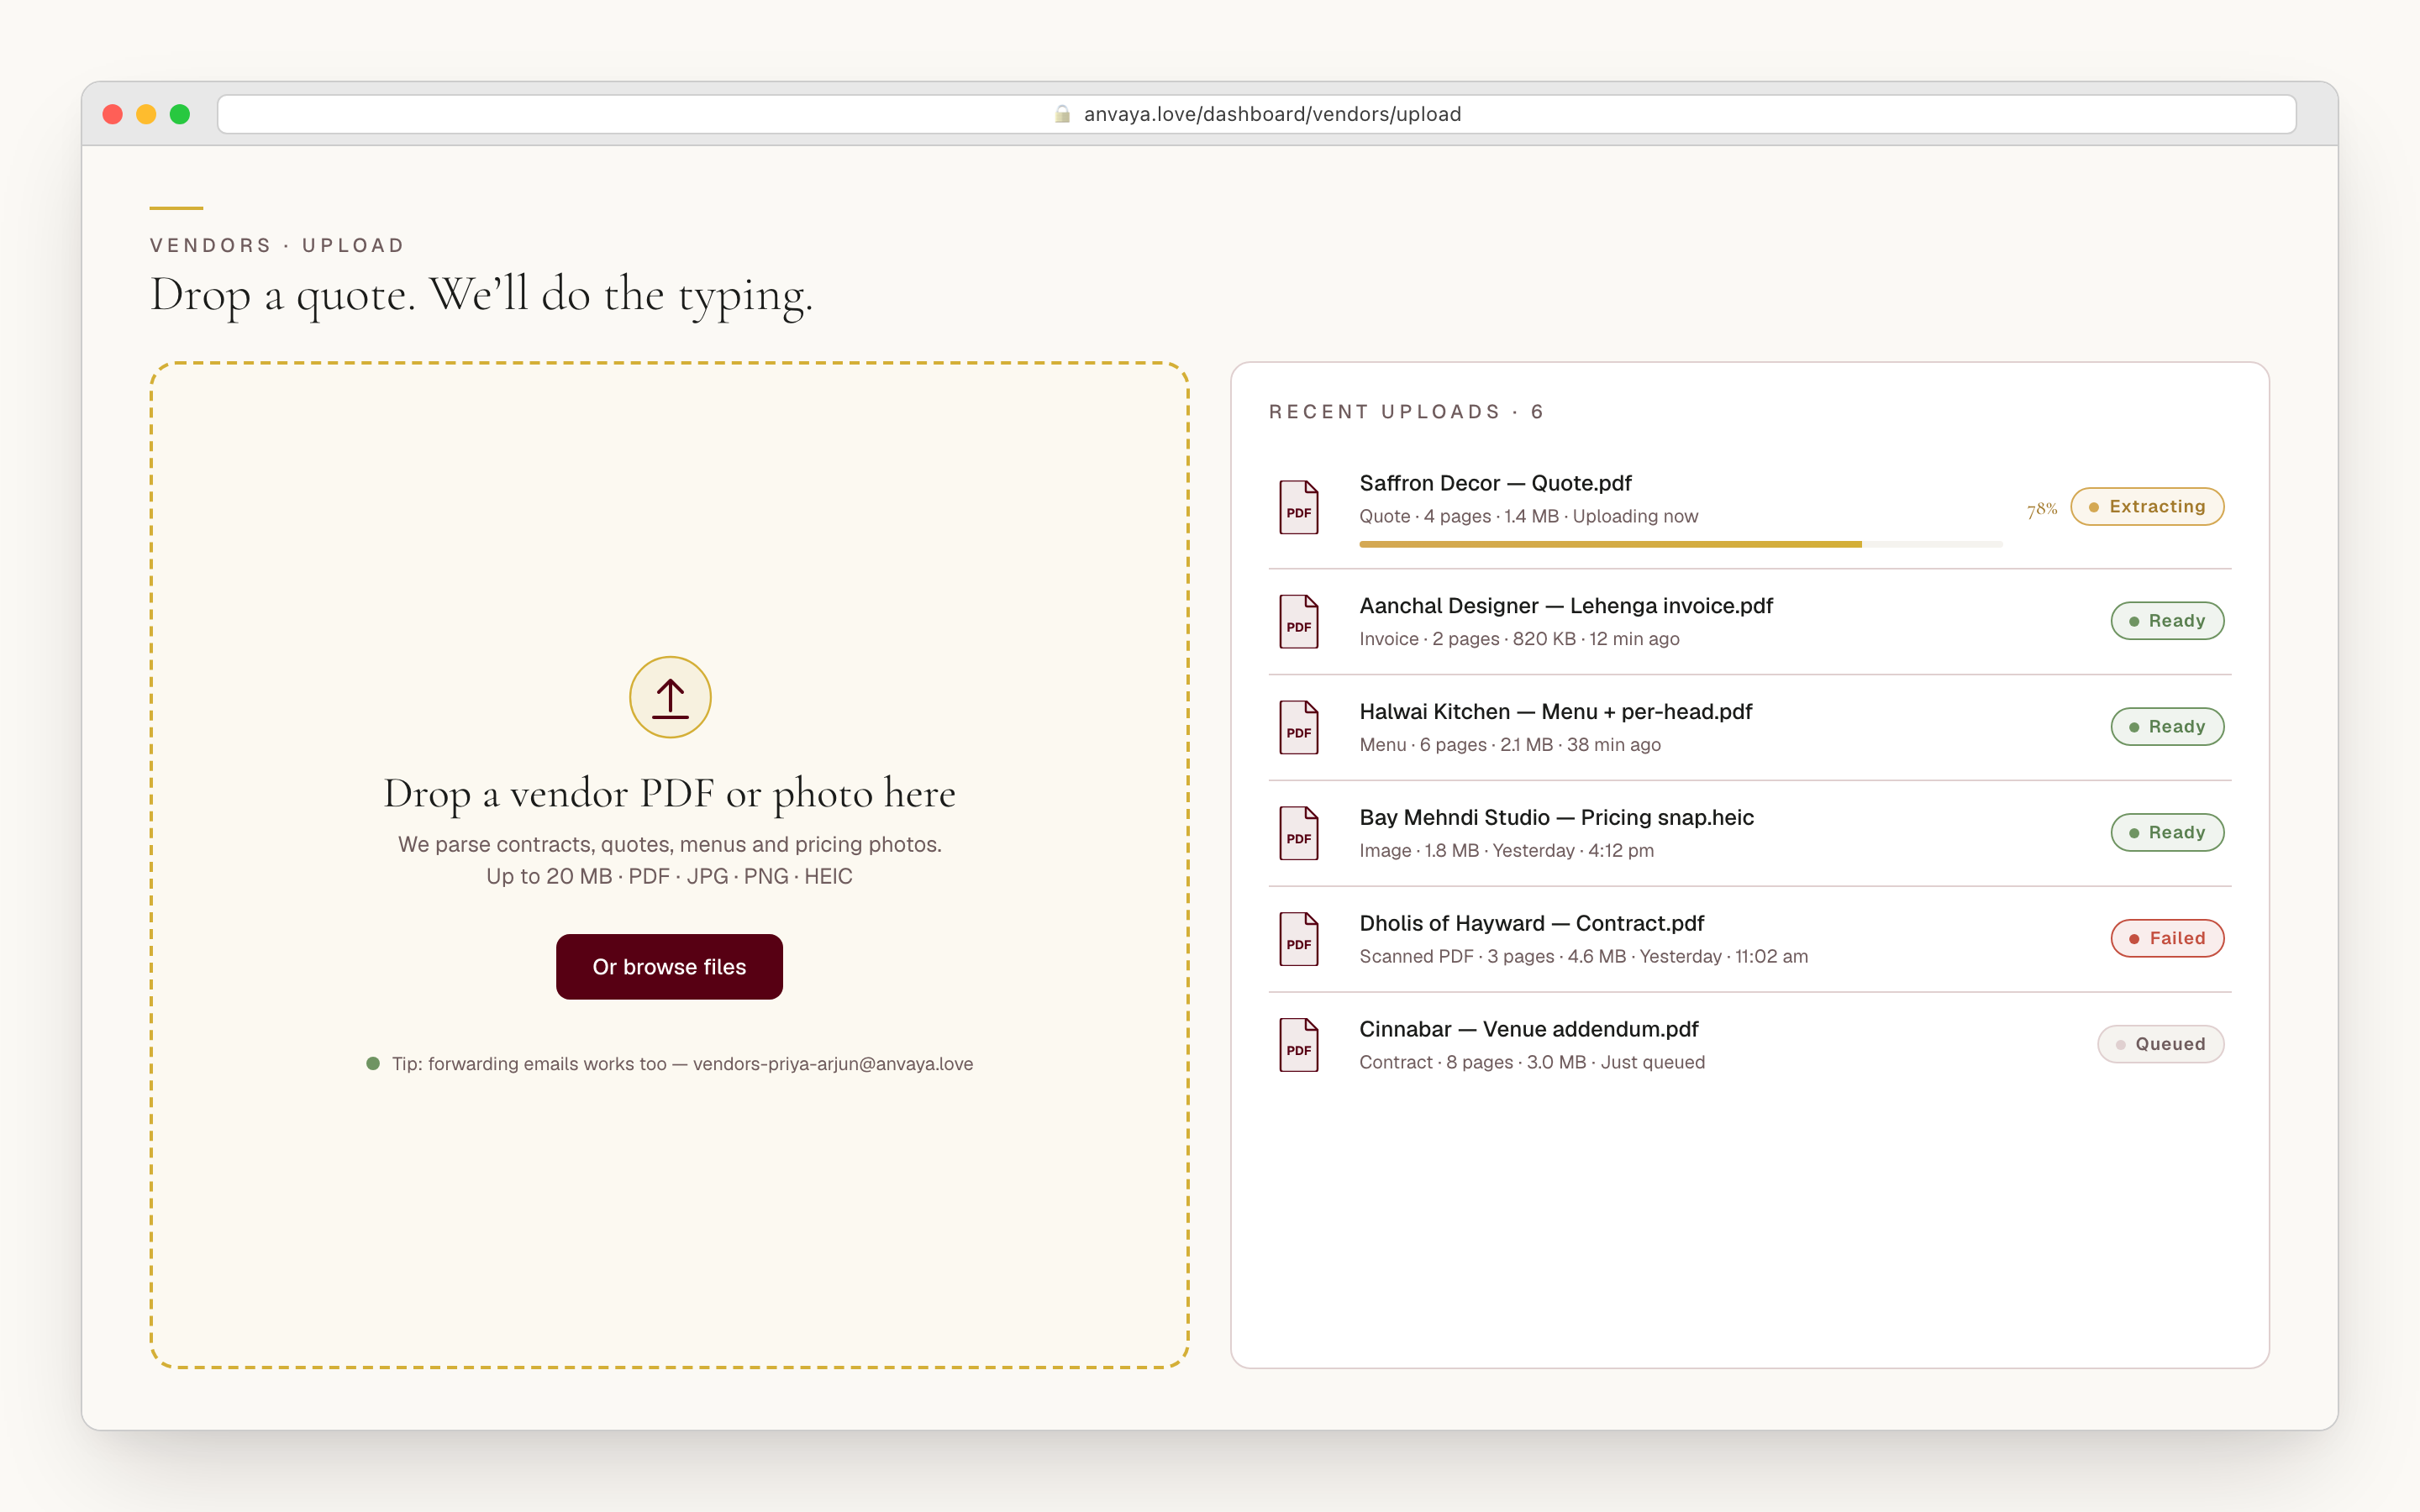The image size is (2420, 1512).
Task: Click the Extracting status badge
Action: [x=2147, y=506]
